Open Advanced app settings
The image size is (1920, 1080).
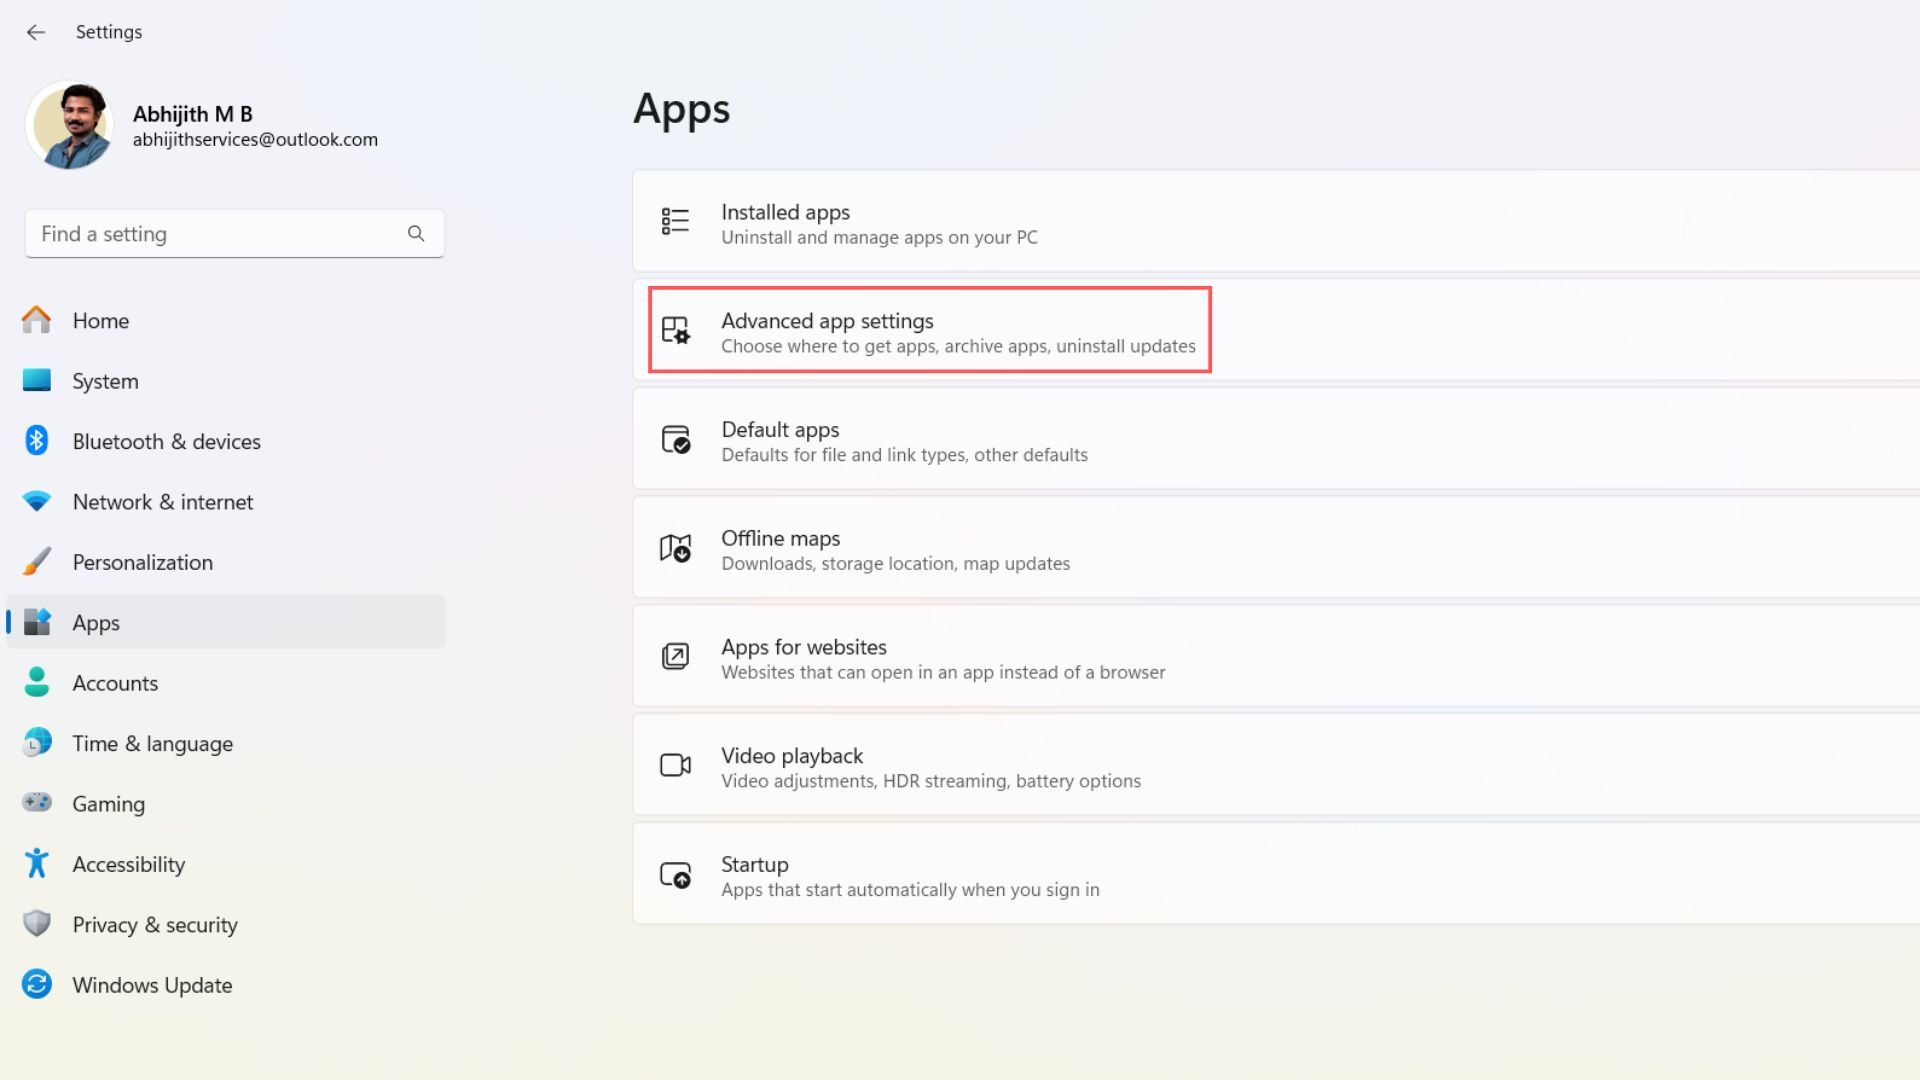pos(927,331)
